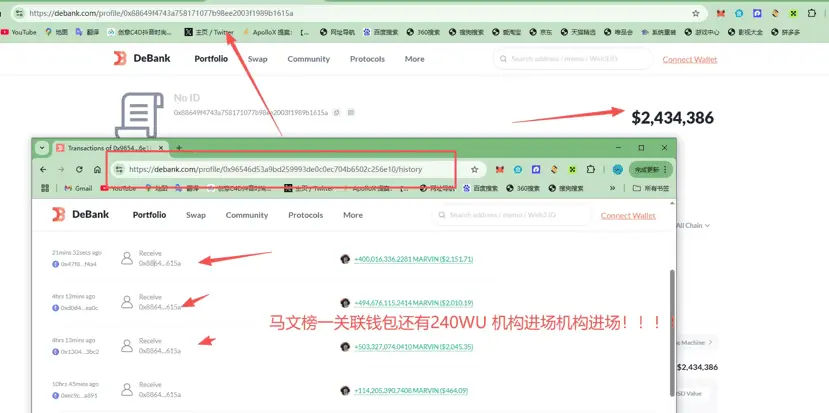Viewport: 829px width, 413px height.
Task: Click the back window's debank.com profile URL bar
Action: [358, 13]
